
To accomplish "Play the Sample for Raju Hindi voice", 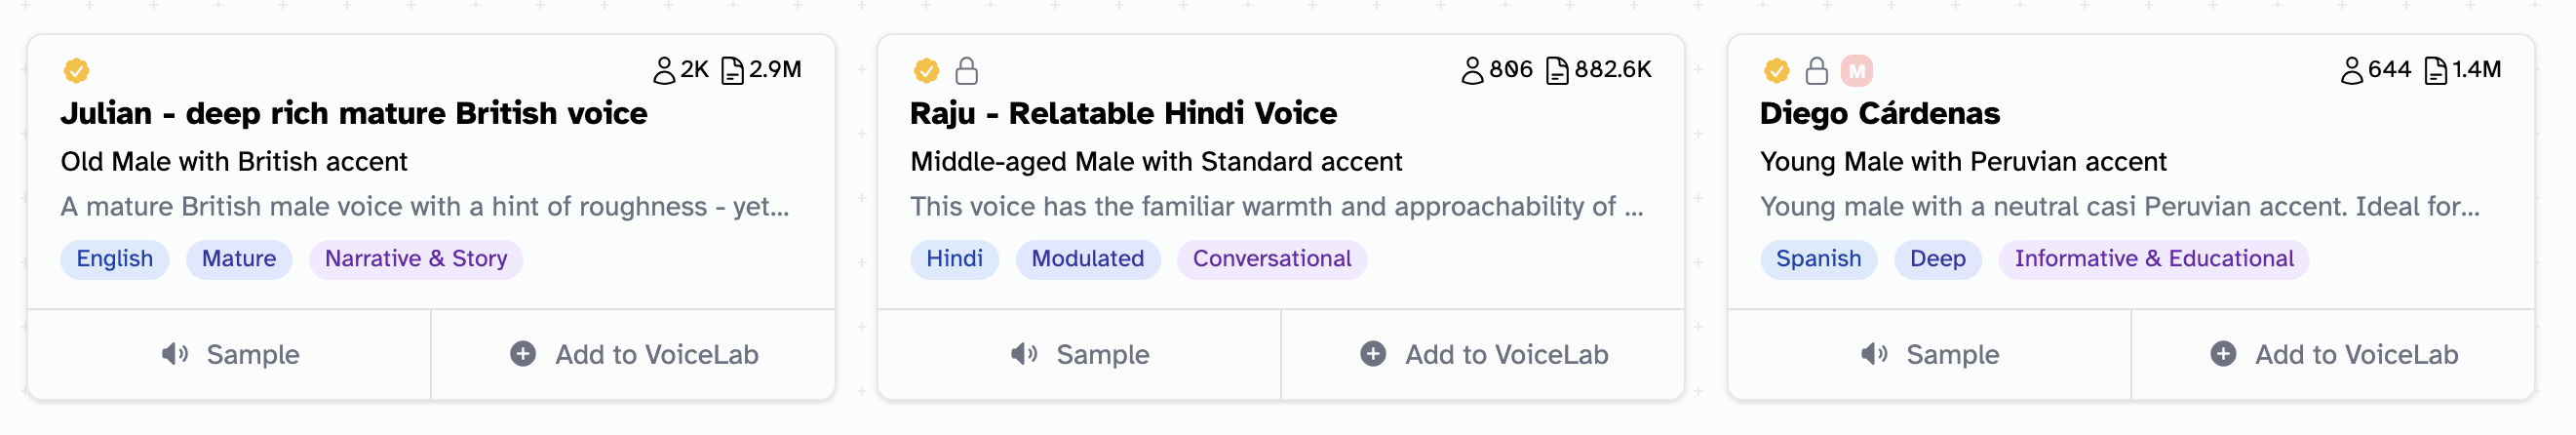I will [x=1080, y=354].
